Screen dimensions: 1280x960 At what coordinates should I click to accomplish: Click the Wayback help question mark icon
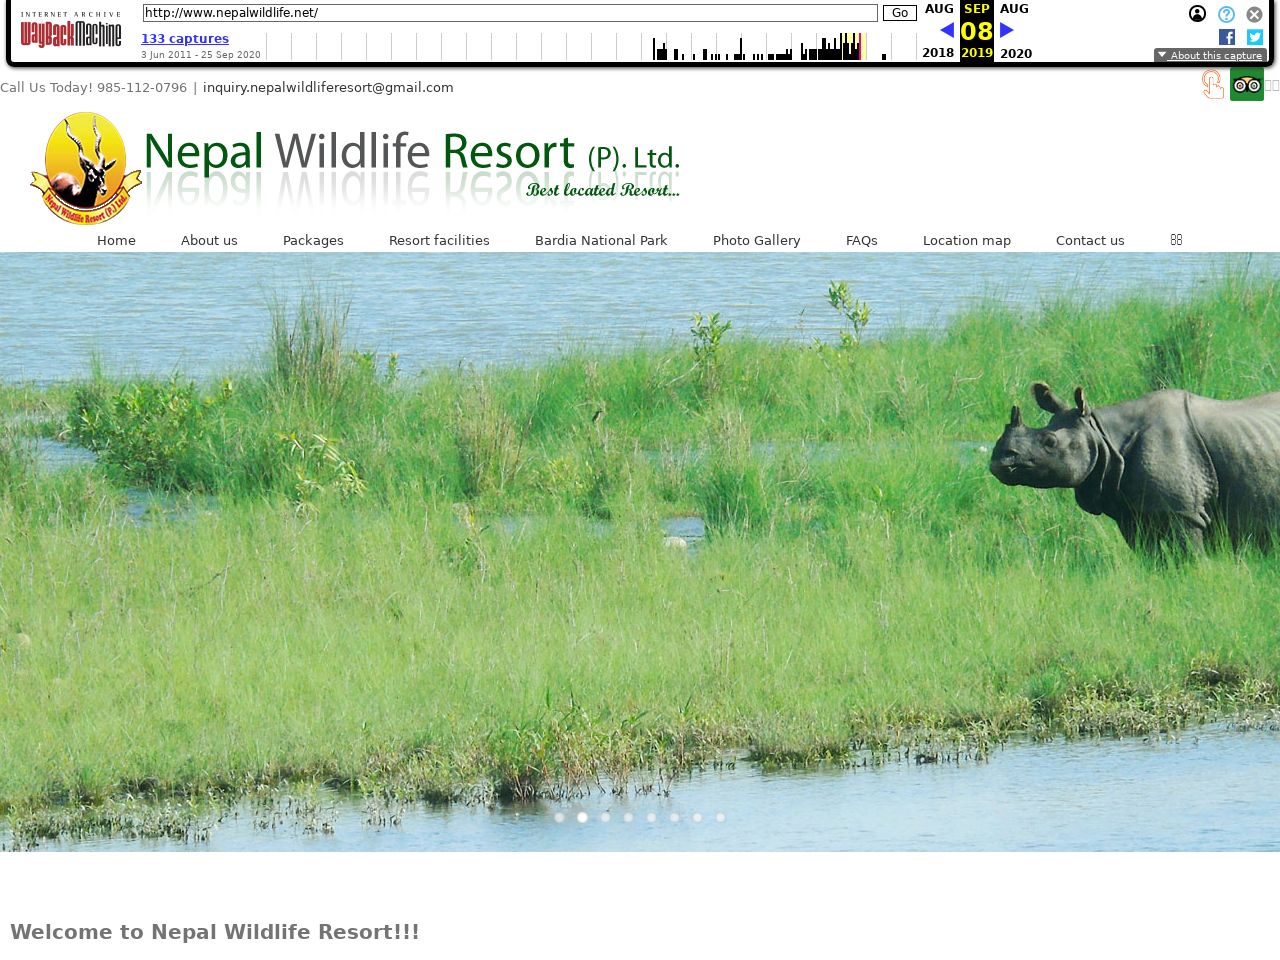click(1226, 14)
